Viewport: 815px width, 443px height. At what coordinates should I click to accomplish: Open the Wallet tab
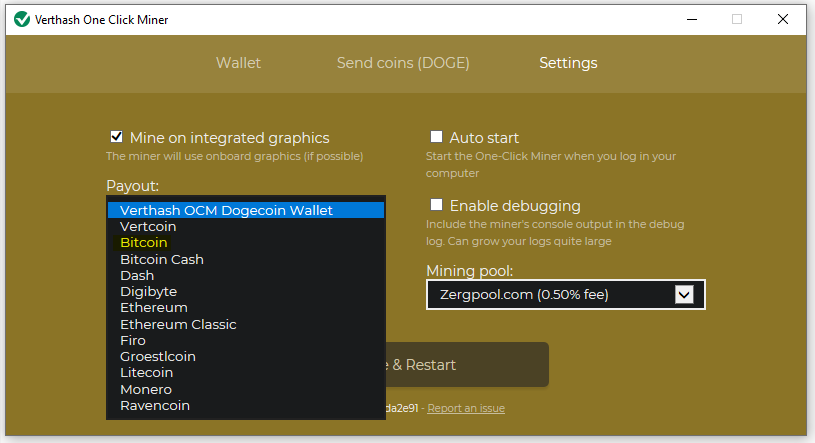tap(239, 63)
